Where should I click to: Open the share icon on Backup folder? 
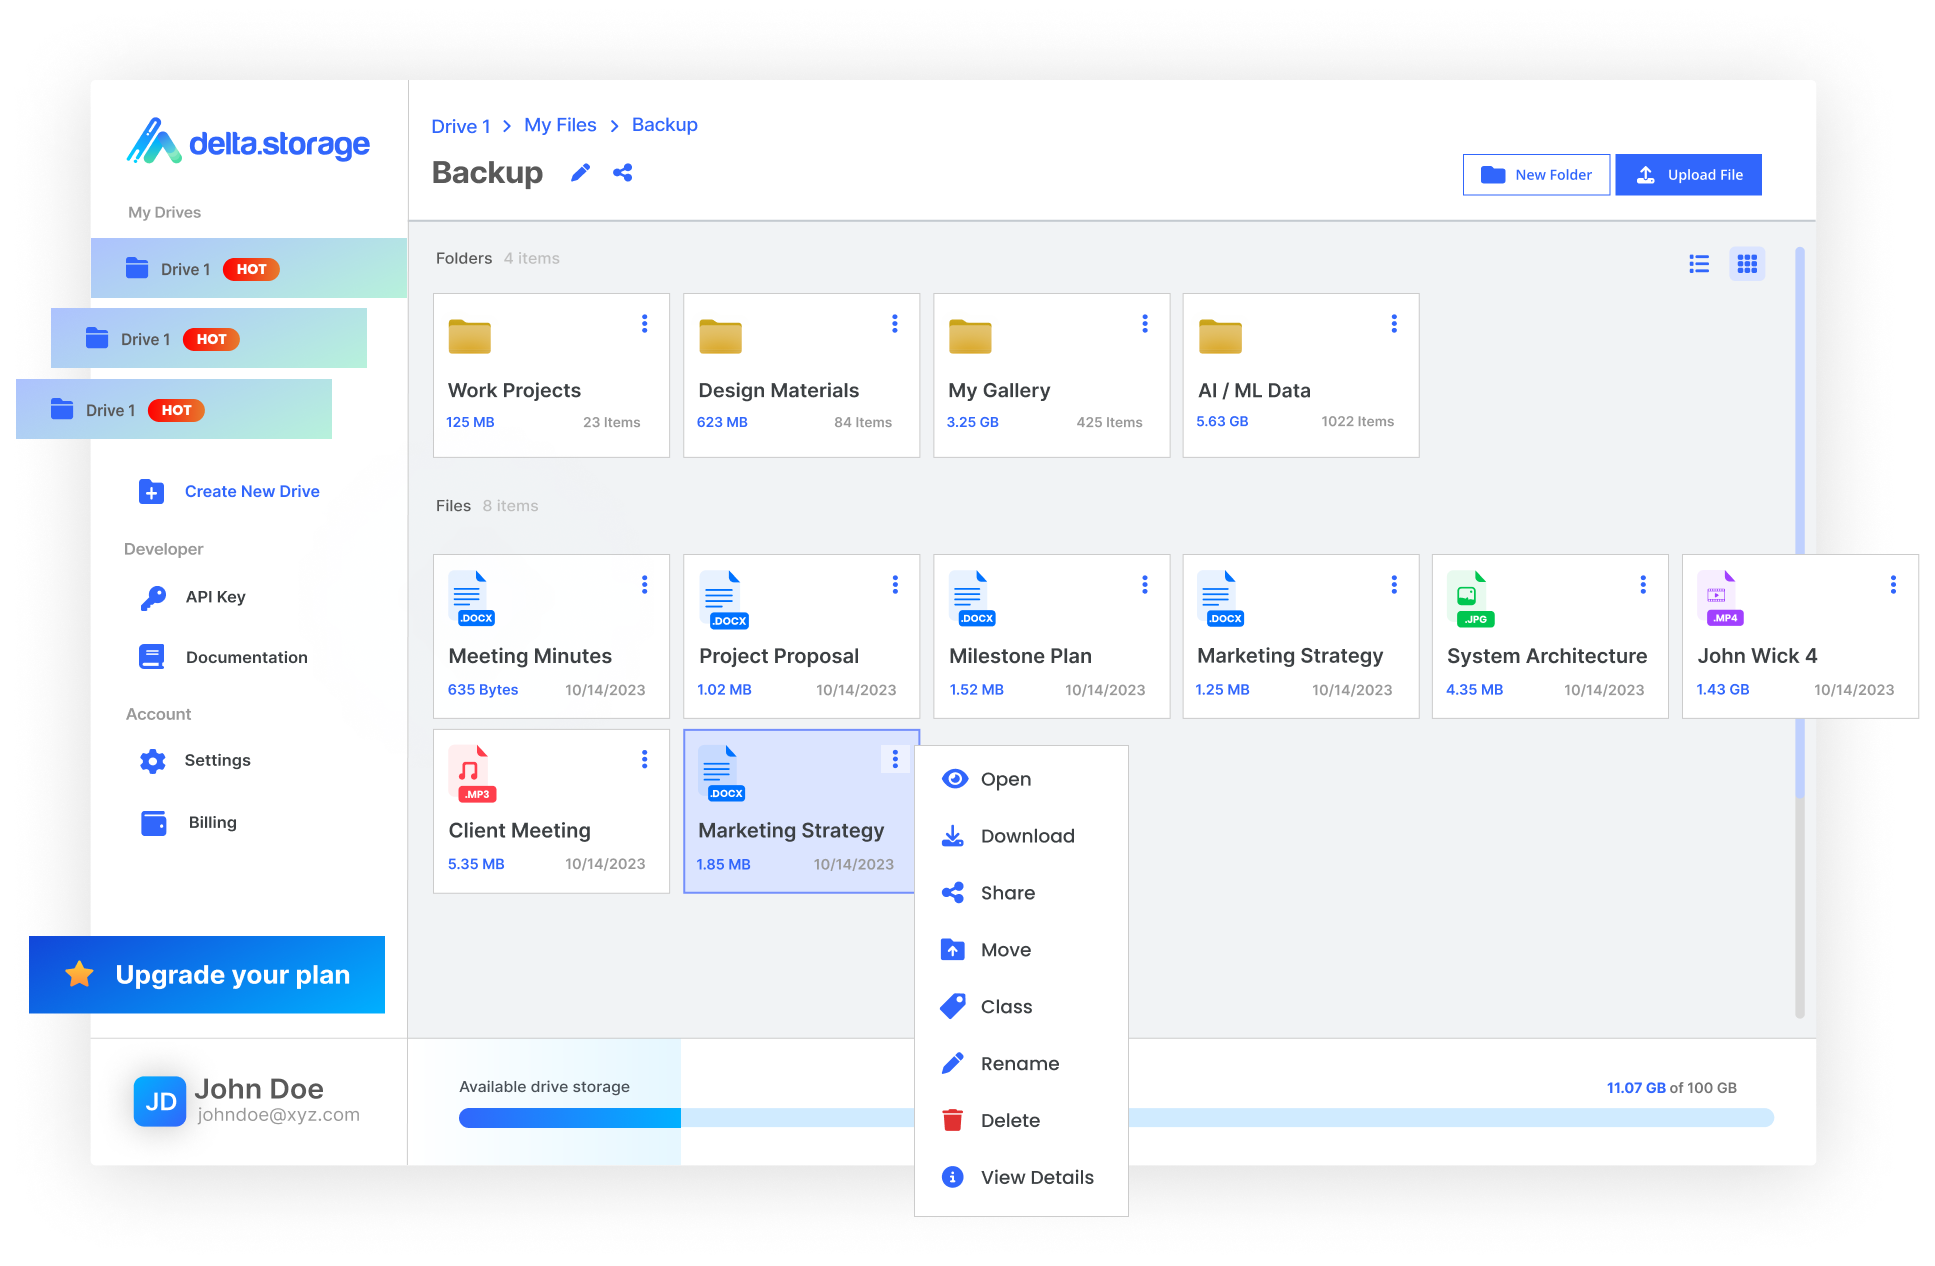coord(623,172)
